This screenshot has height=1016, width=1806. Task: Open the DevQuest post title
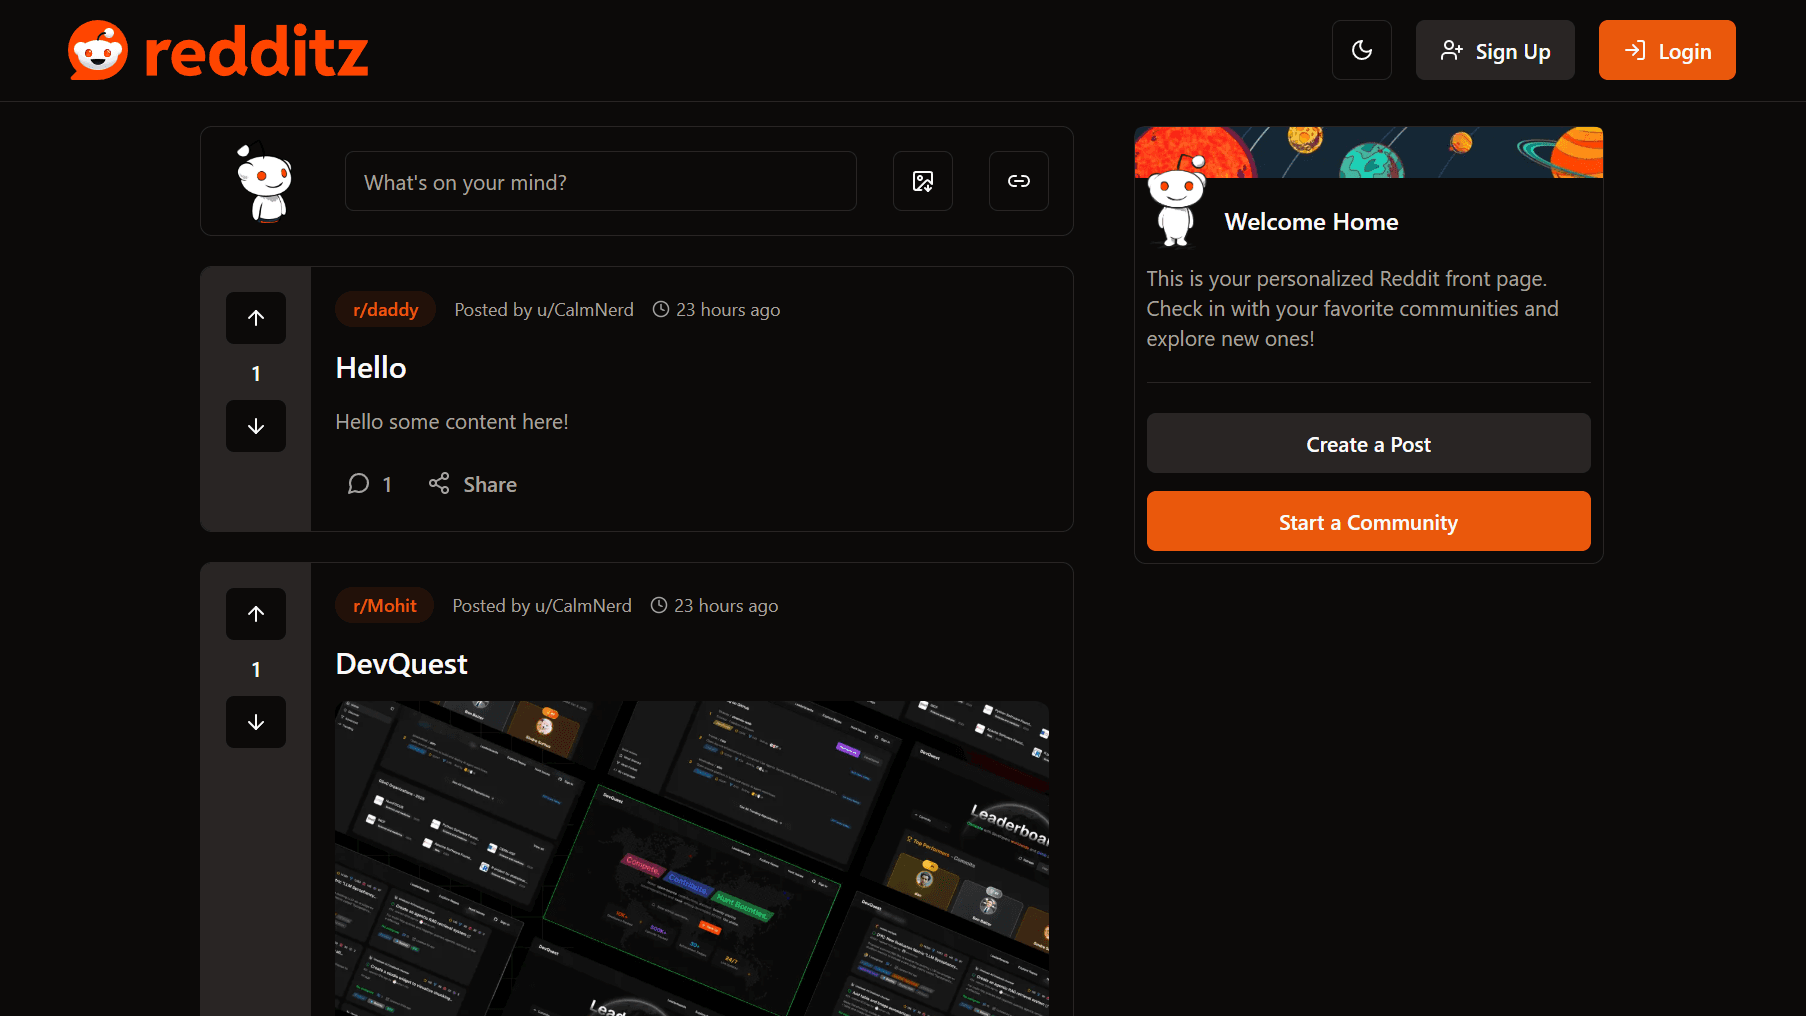pyautogui.click(x=402, y=664)
